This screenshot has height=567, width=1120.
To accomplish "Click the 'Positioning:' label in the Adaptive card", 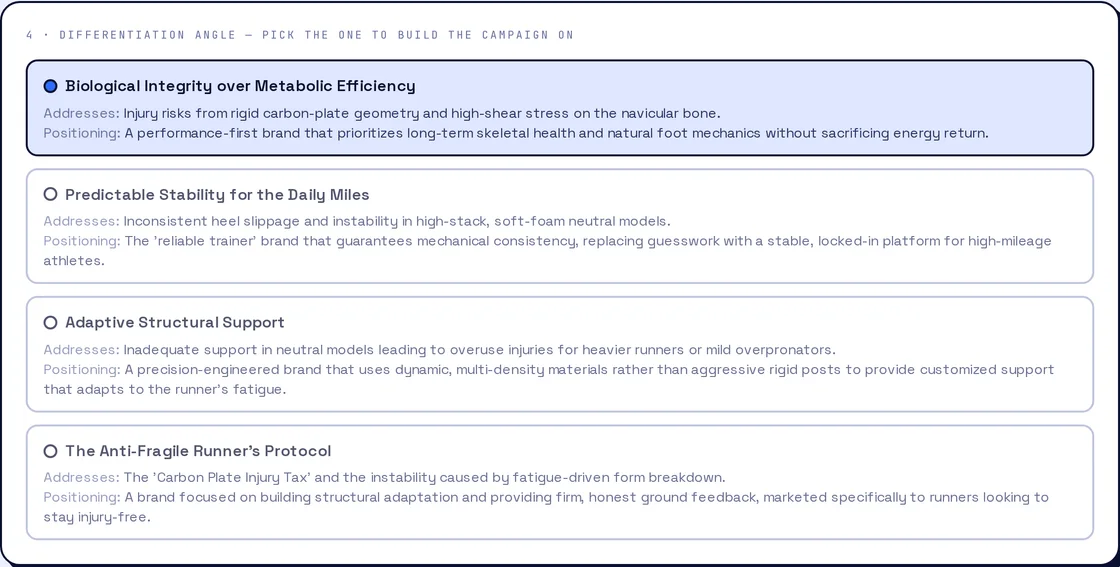I will tap(81, 370).
